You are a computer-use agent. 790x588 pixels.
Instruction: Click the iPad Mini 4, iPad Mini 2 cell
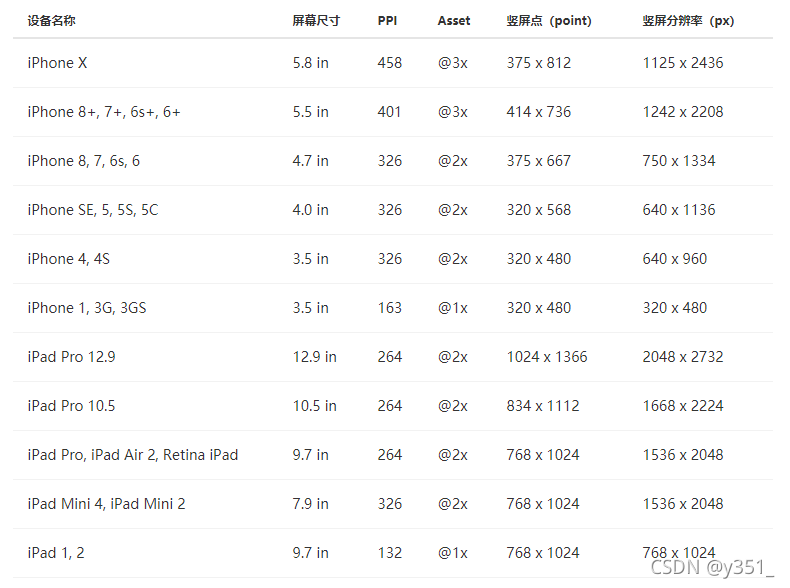click(106, 504)
